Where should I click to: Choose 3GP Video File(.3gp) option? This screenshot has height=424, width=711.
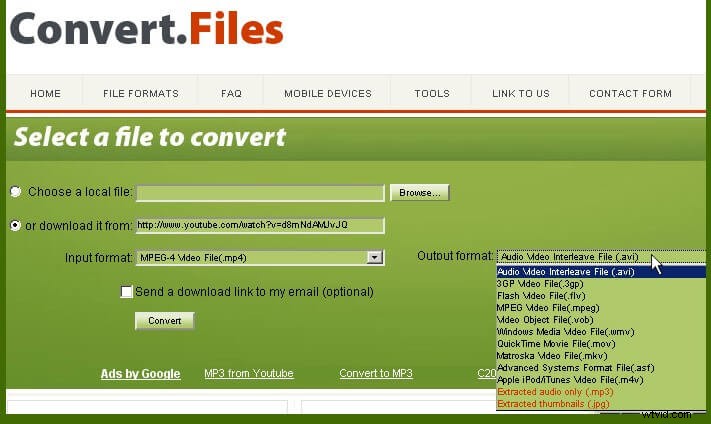(601, 284)
